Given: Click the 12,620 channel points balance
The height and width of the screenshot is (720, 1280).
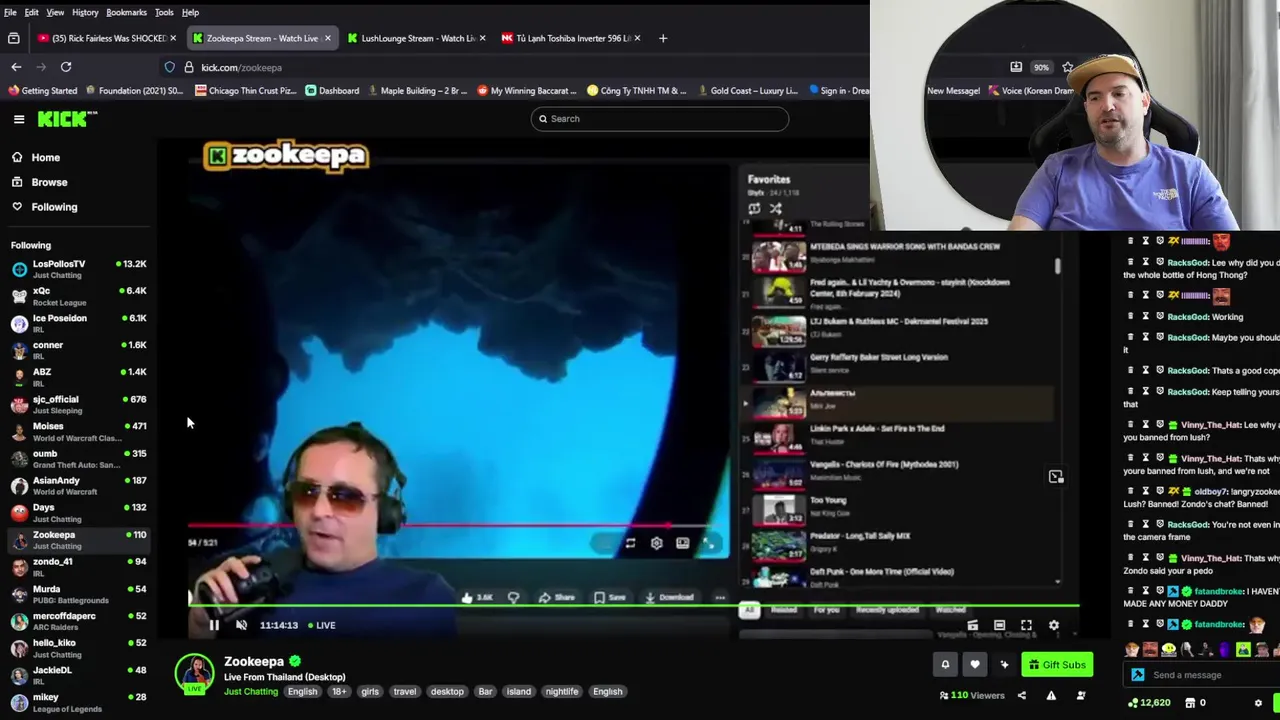Looking at the screenshot, I should (1149, 703).
